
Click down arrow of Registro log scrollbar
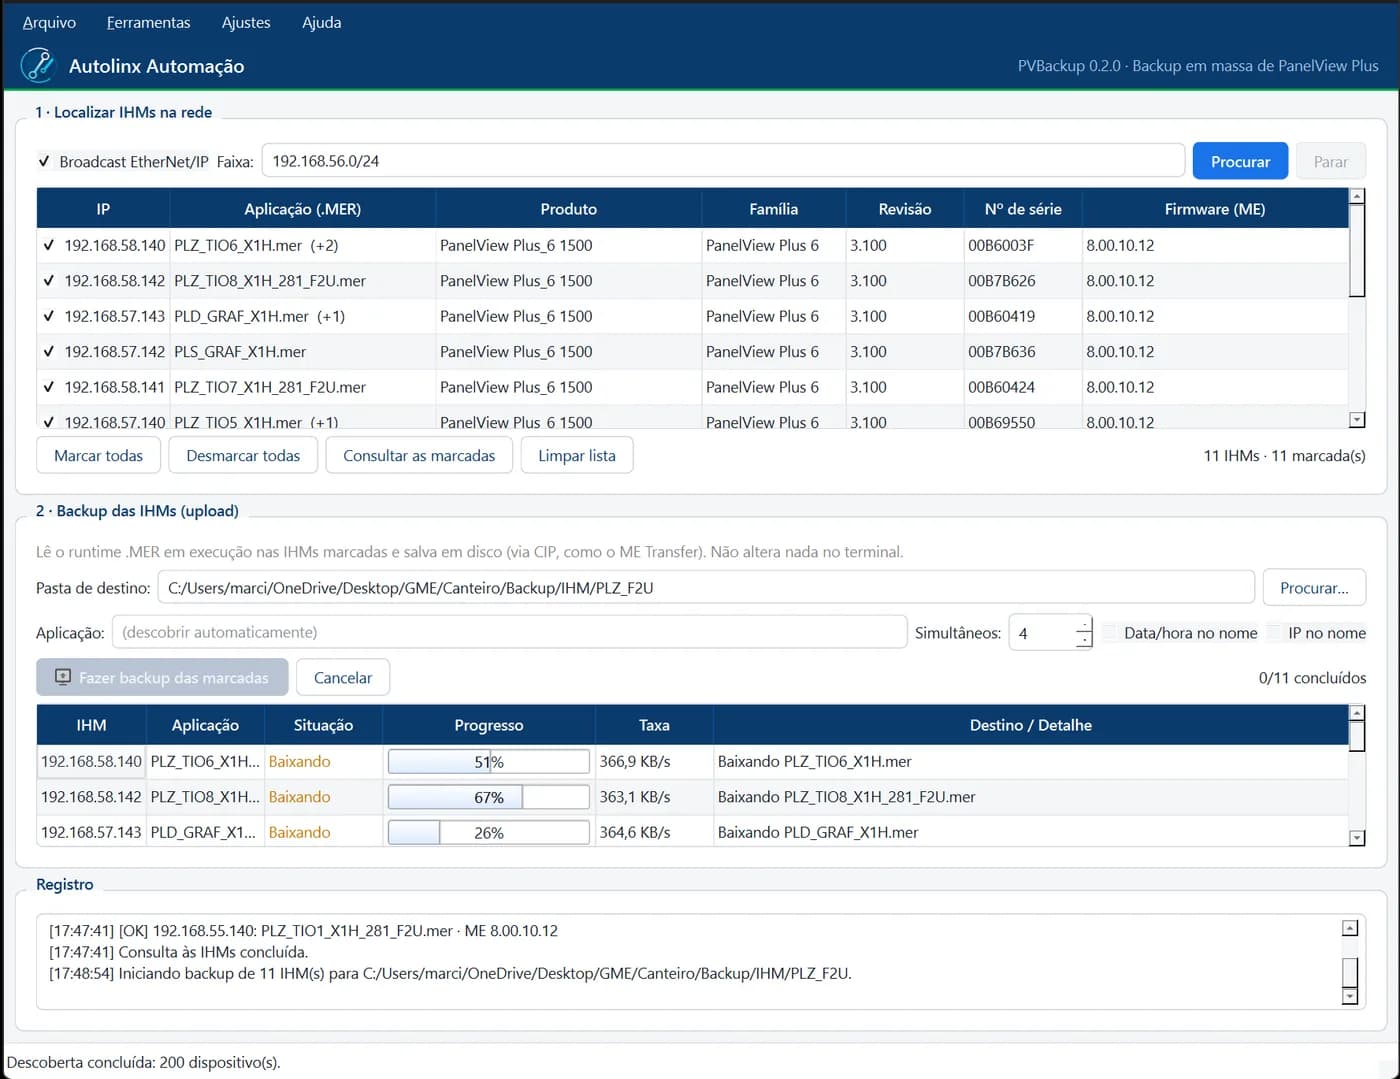[x=1349, y=996]
